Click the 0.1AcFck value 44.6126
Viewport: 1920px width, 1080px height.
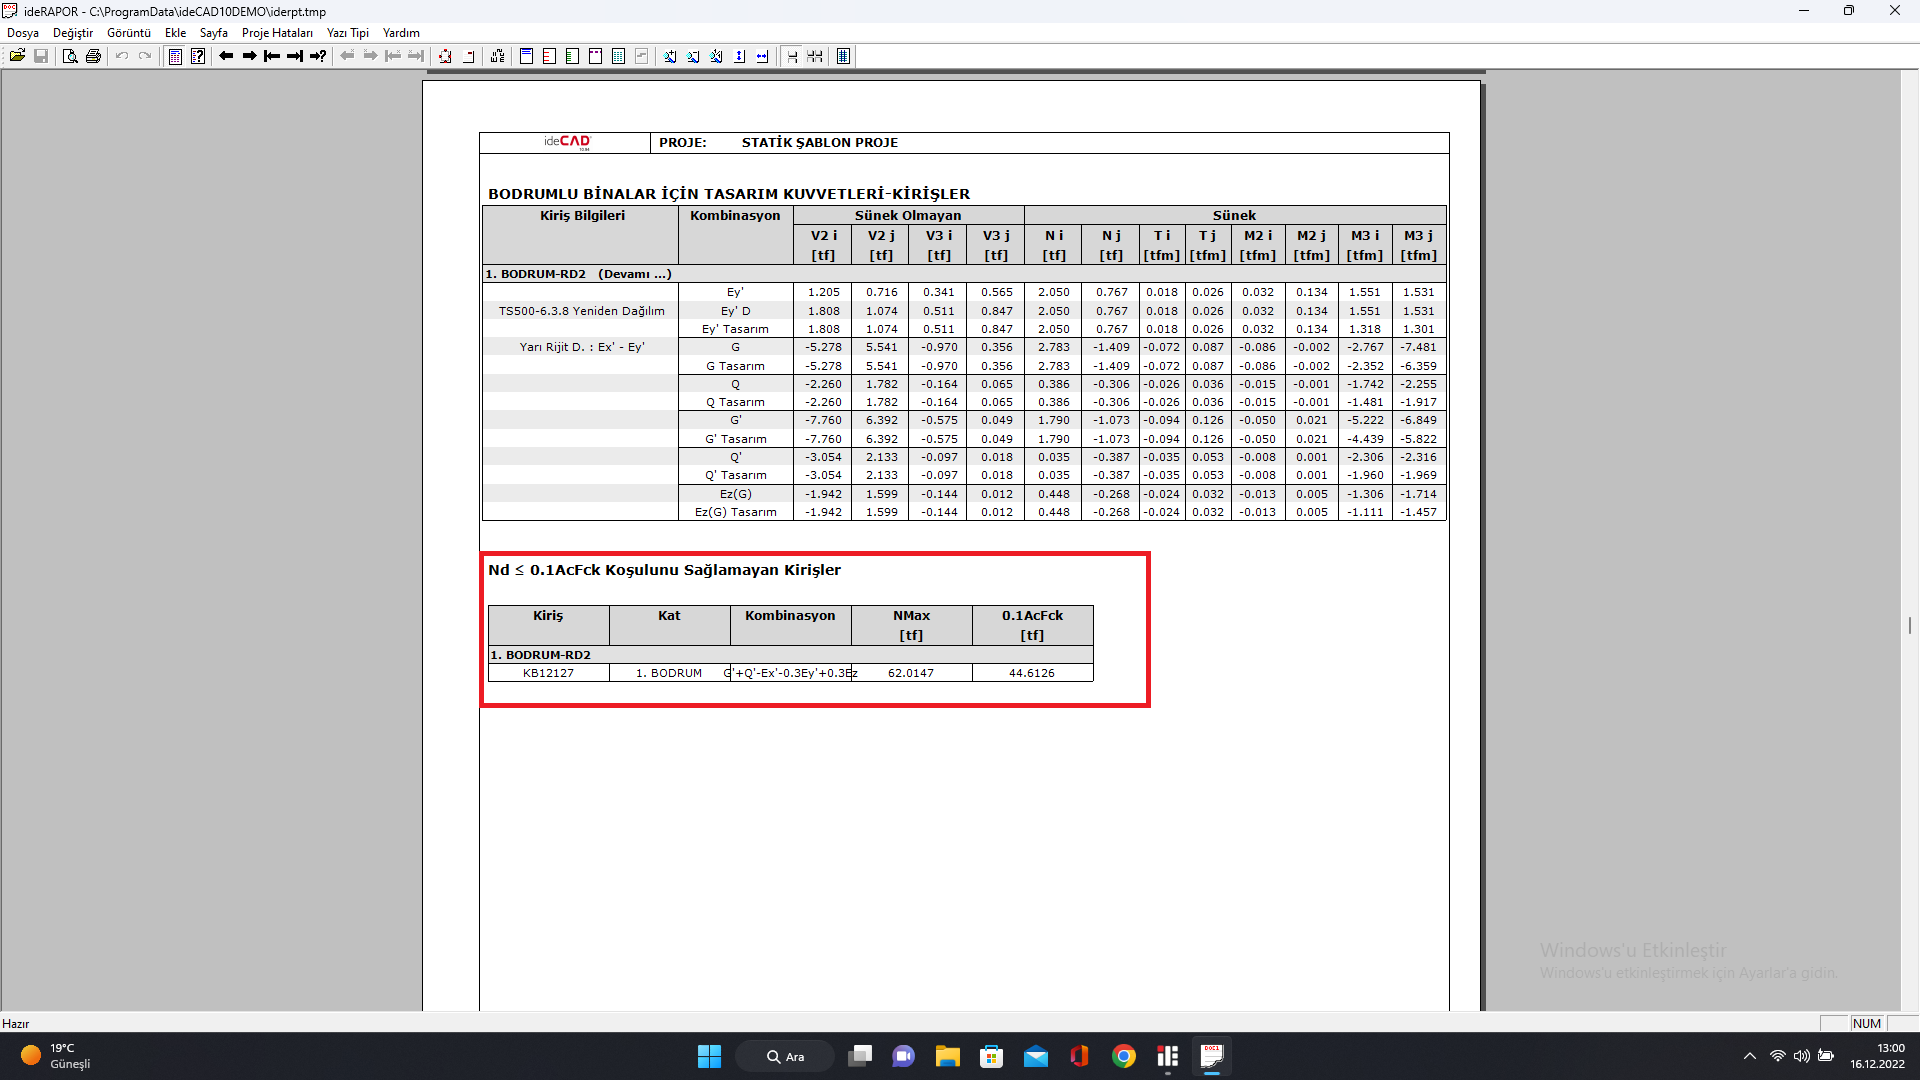[x=1032, y=673]
